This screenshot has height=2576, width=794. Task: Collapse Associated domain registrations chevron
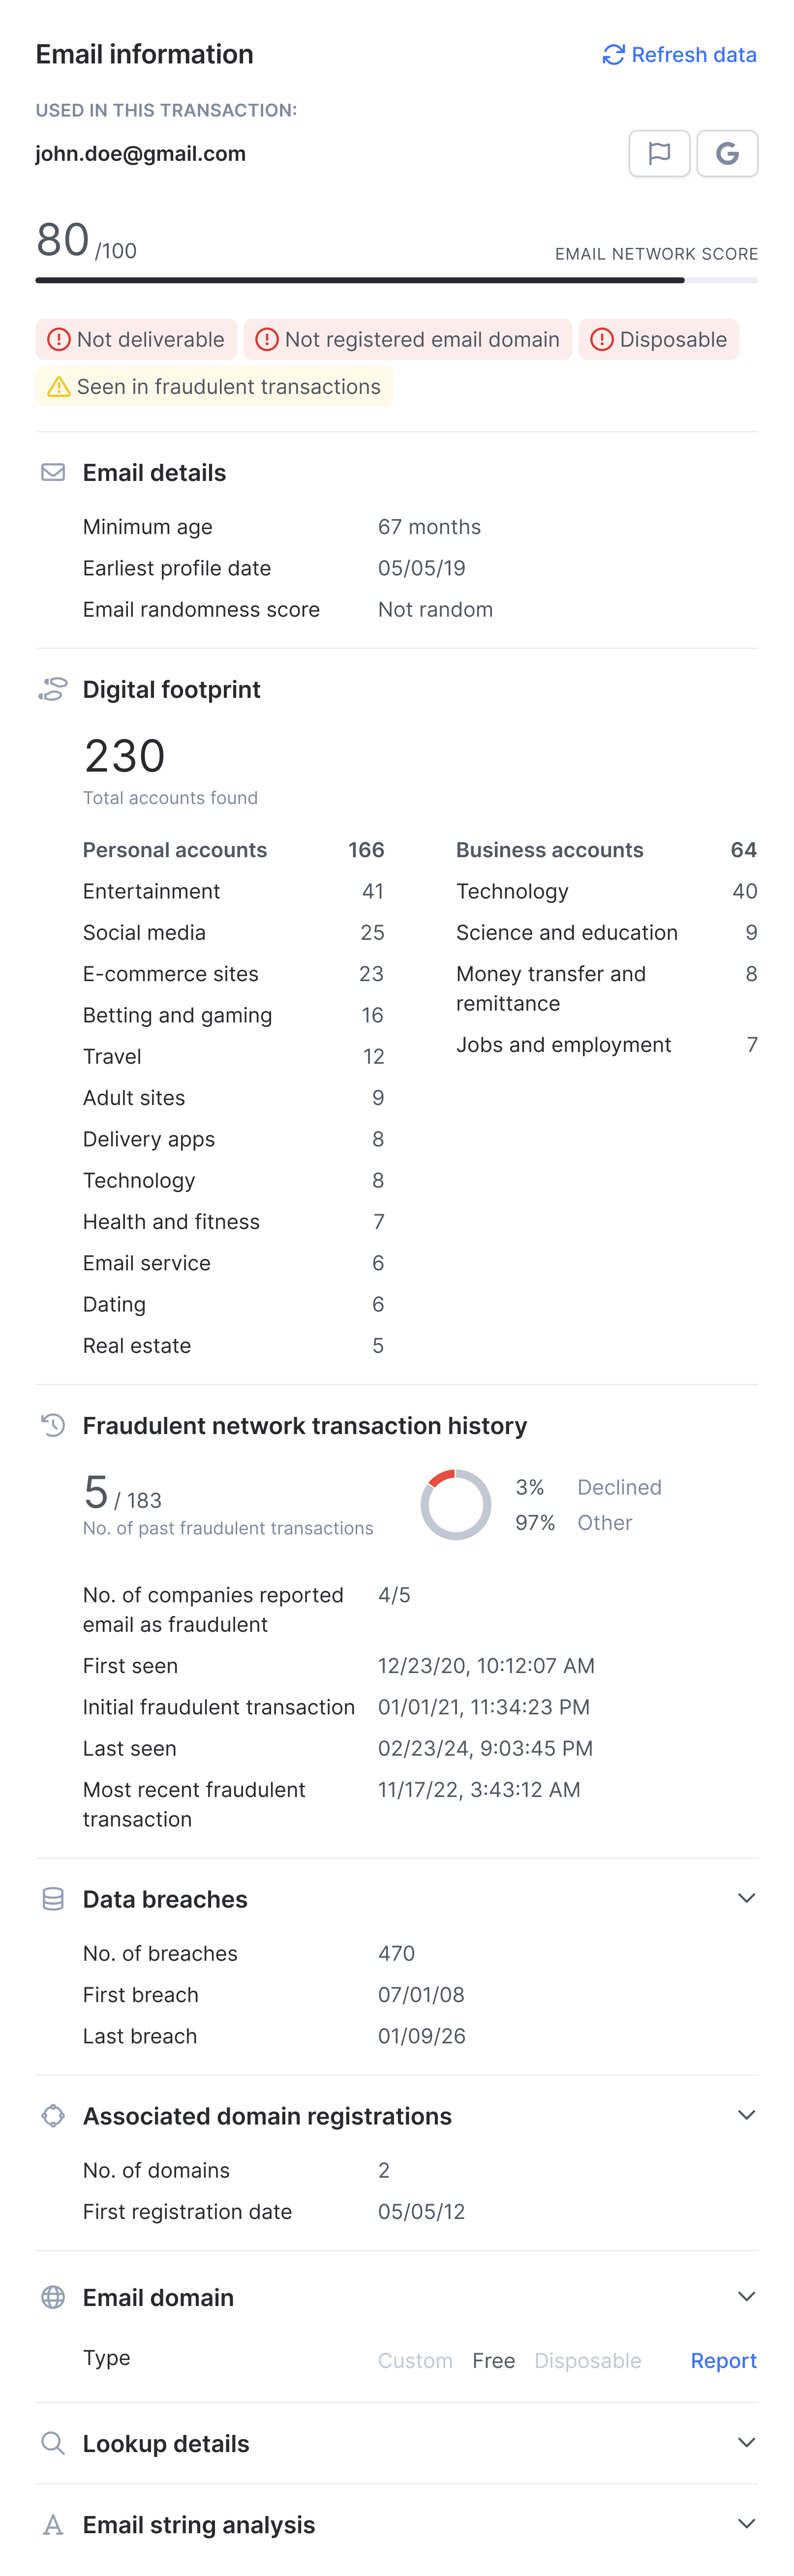click(x=746, y=2115)
